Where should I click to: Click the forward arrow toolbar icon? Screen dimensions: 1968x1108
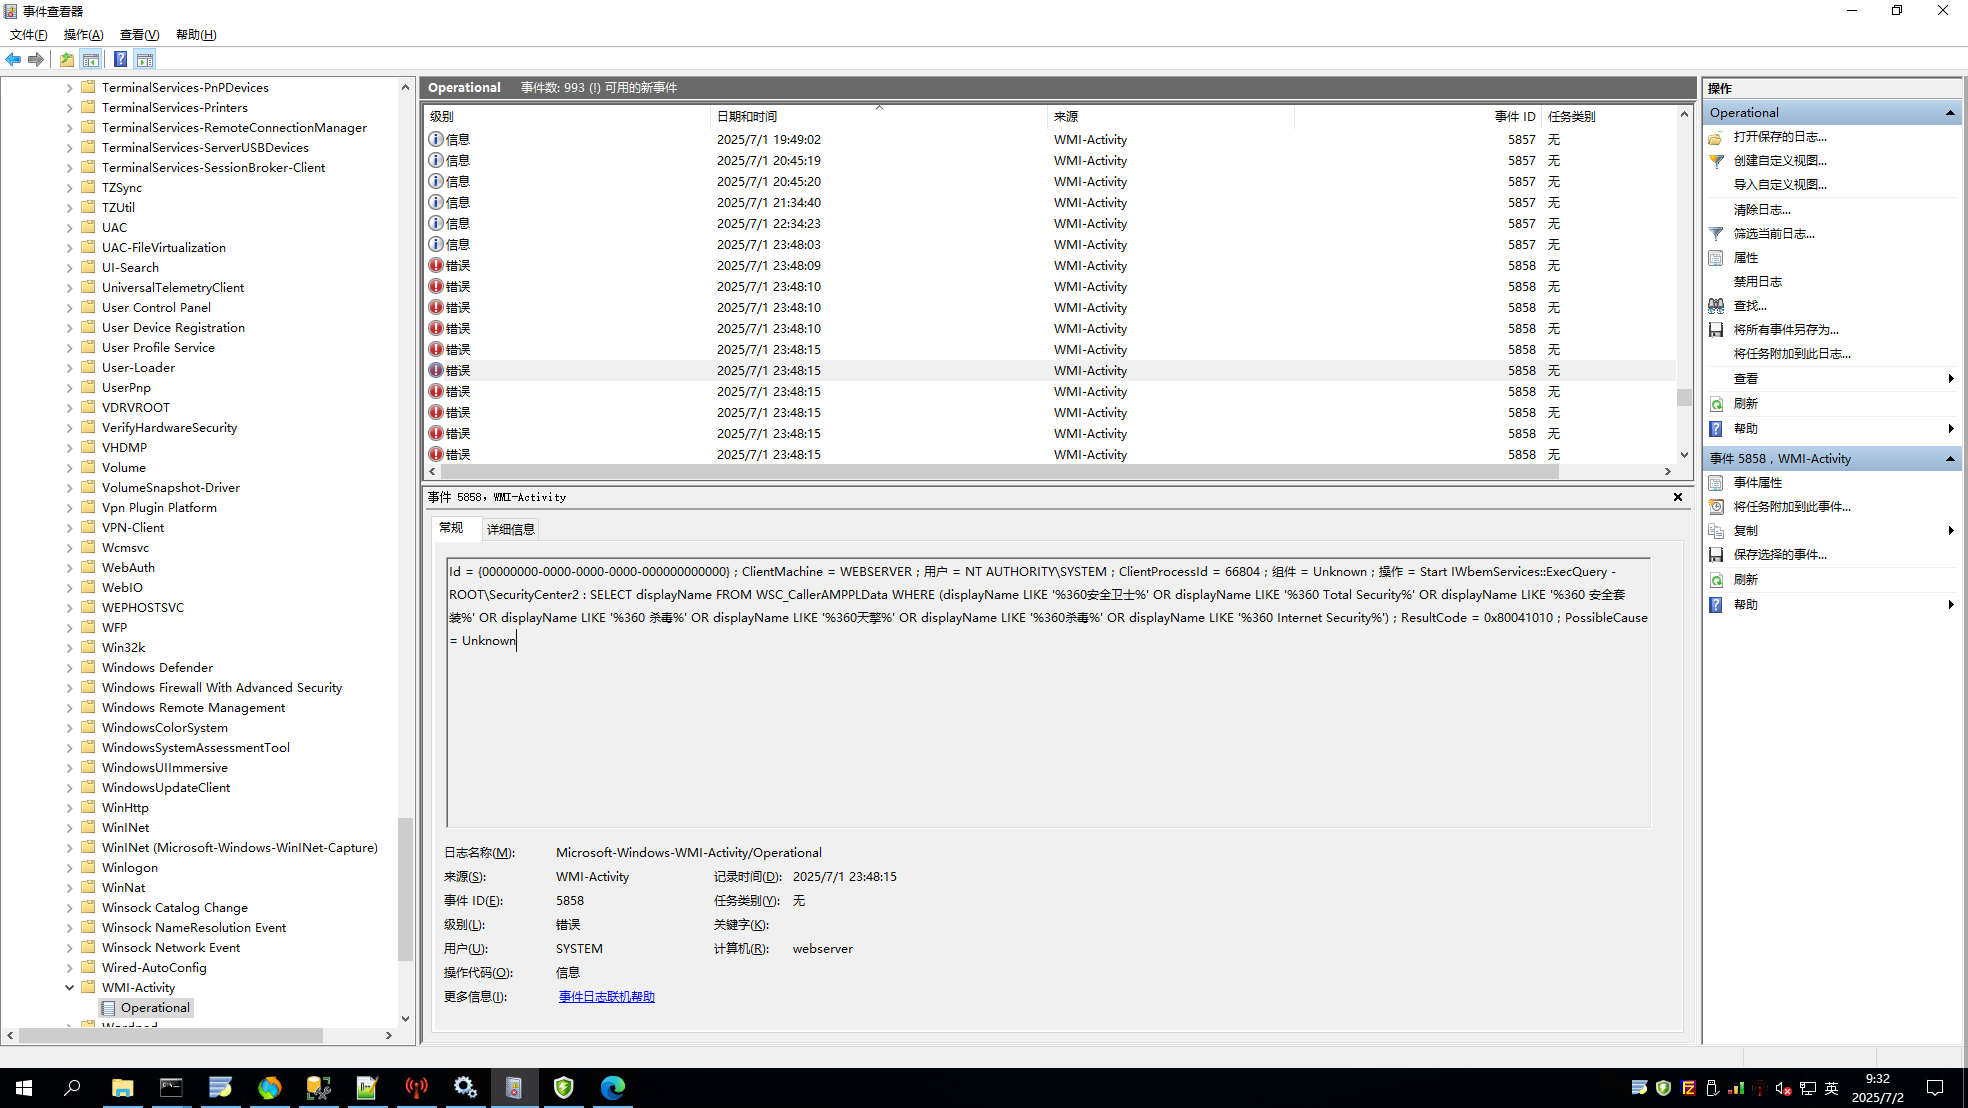tap(36, 59)
